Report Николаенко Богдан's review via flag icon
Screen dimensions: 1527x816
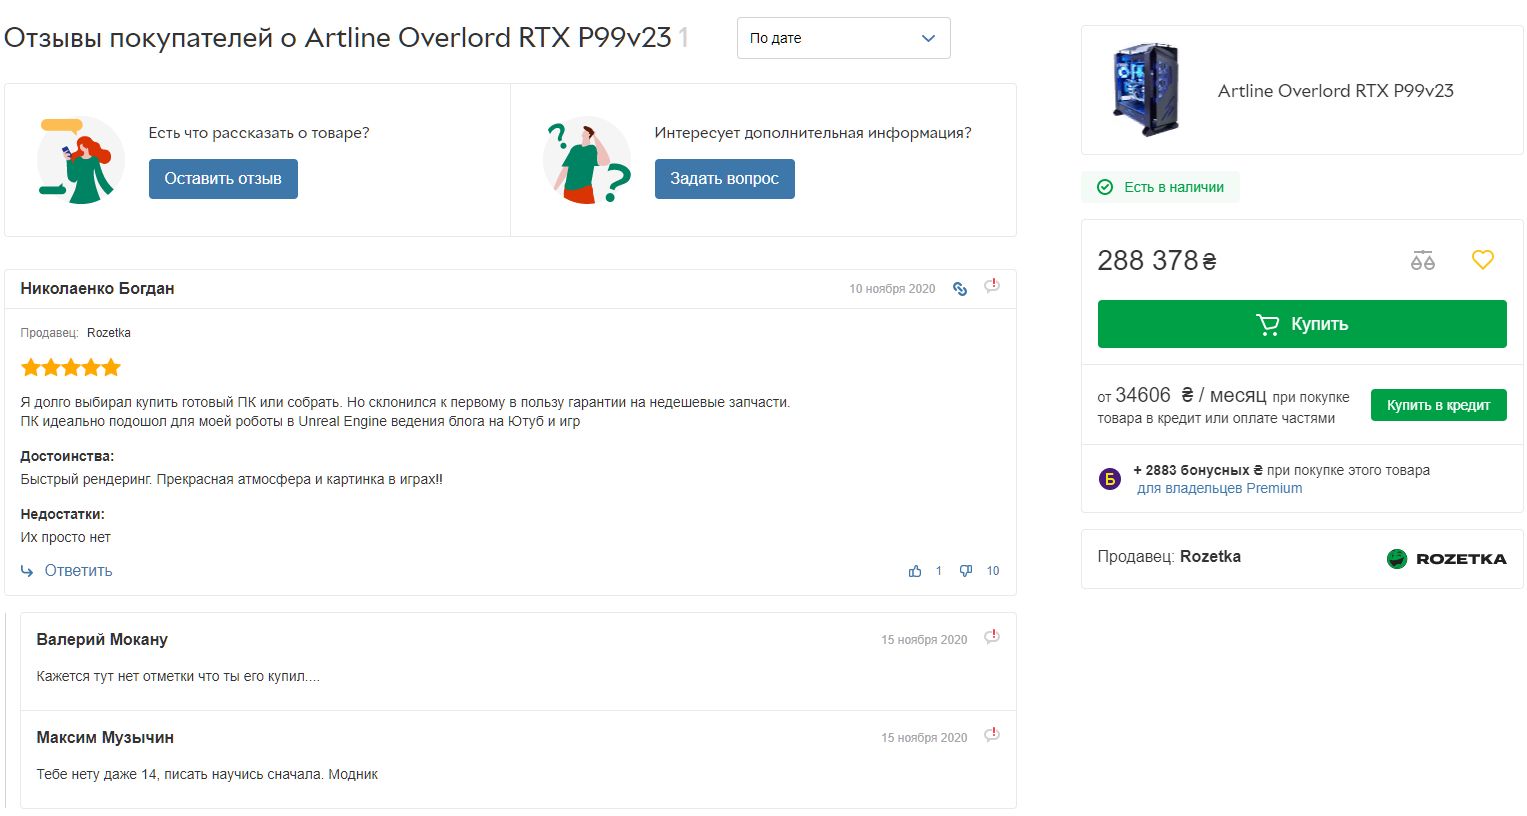point(992,287)
